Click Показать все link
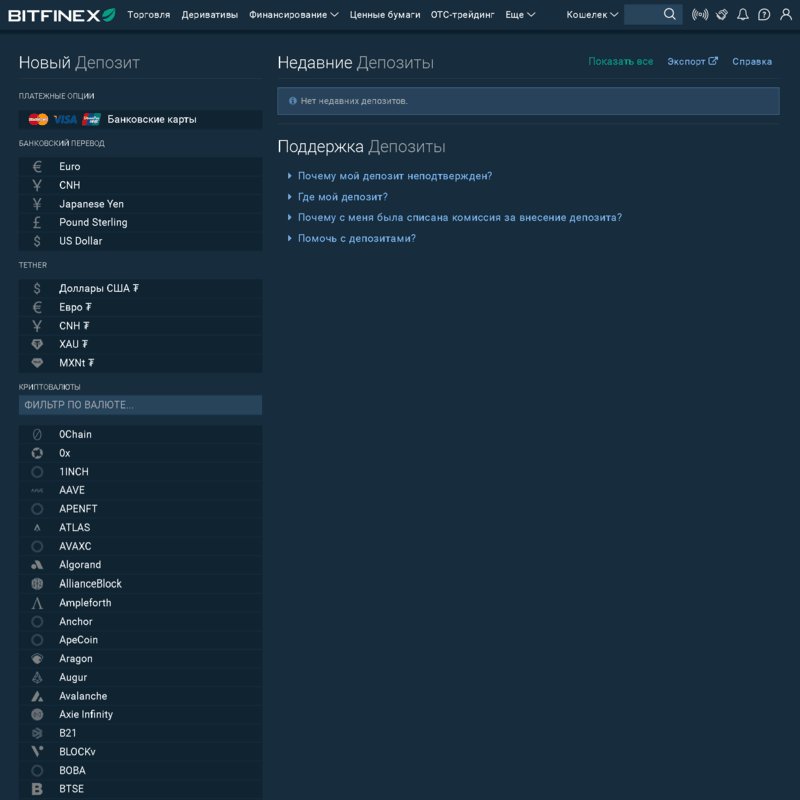The width and height of the screenshot is (800, 800). [620, 61]
